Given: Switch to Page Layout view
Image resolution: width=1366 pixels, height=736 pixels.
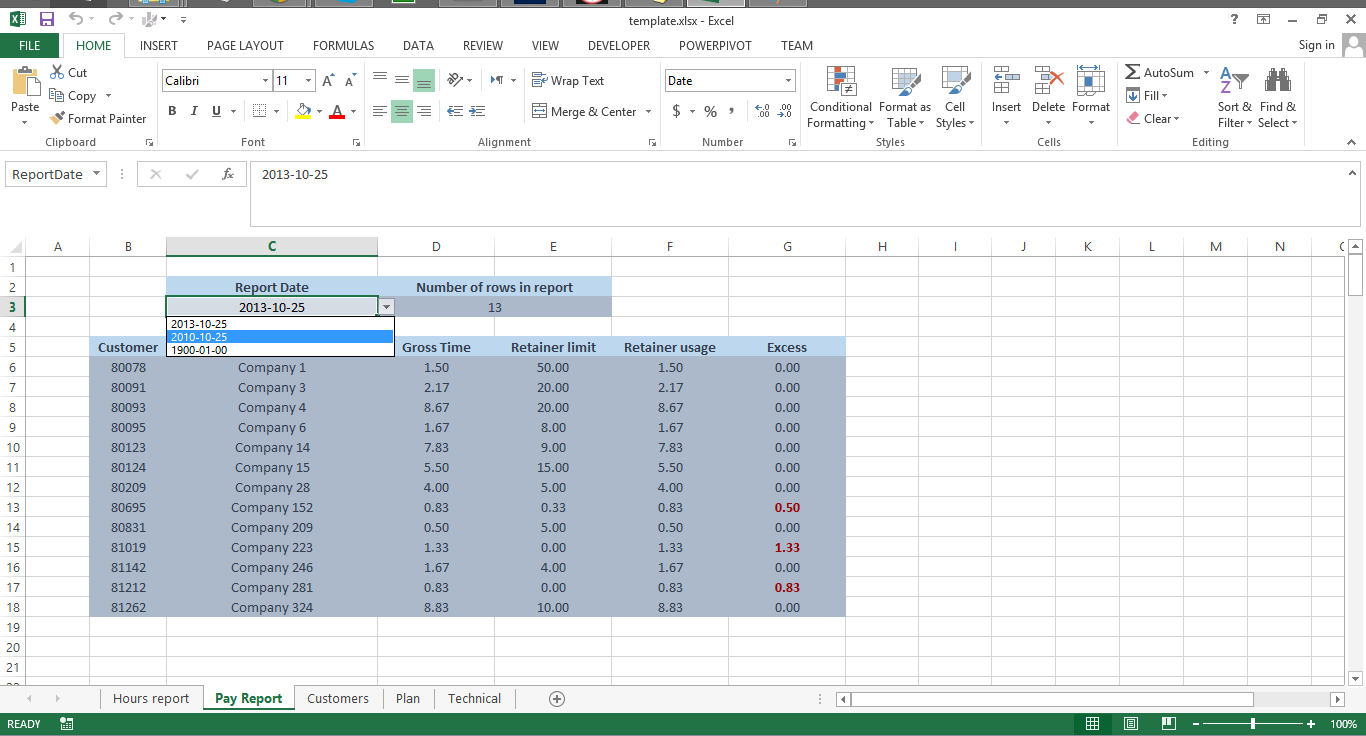Looking at the screenshot, I should 1131,724.
